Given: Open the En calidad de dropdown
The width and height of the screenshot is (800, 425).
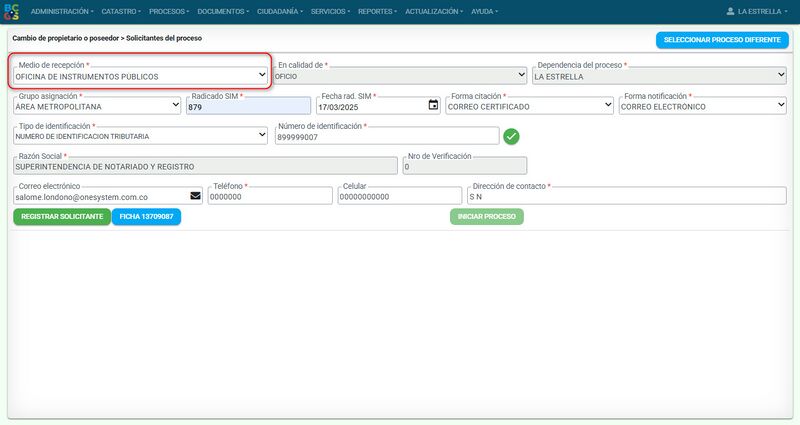Looking at the screenshot, I should 400,76.
